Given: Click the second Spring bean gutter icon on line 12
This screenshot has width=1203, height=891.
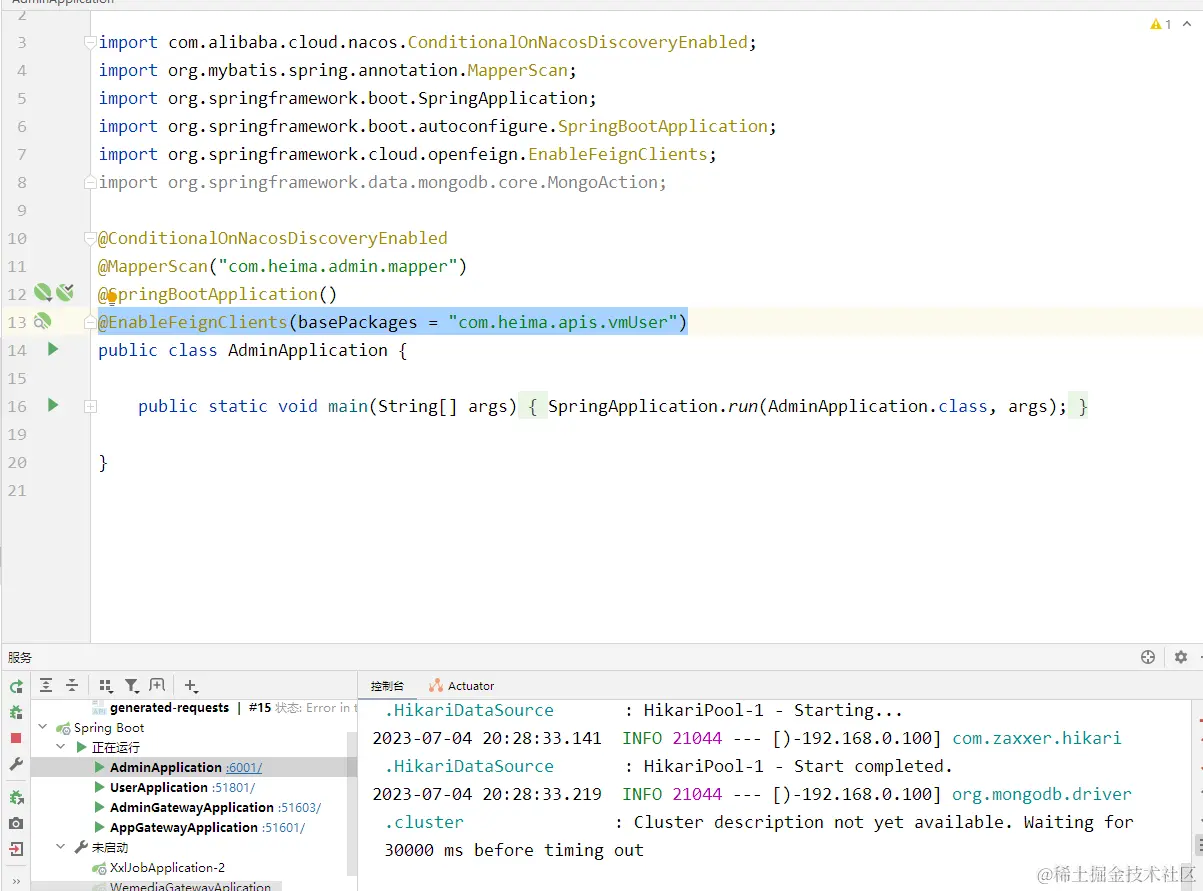Looking at the screenshot, I should point(65,293).
